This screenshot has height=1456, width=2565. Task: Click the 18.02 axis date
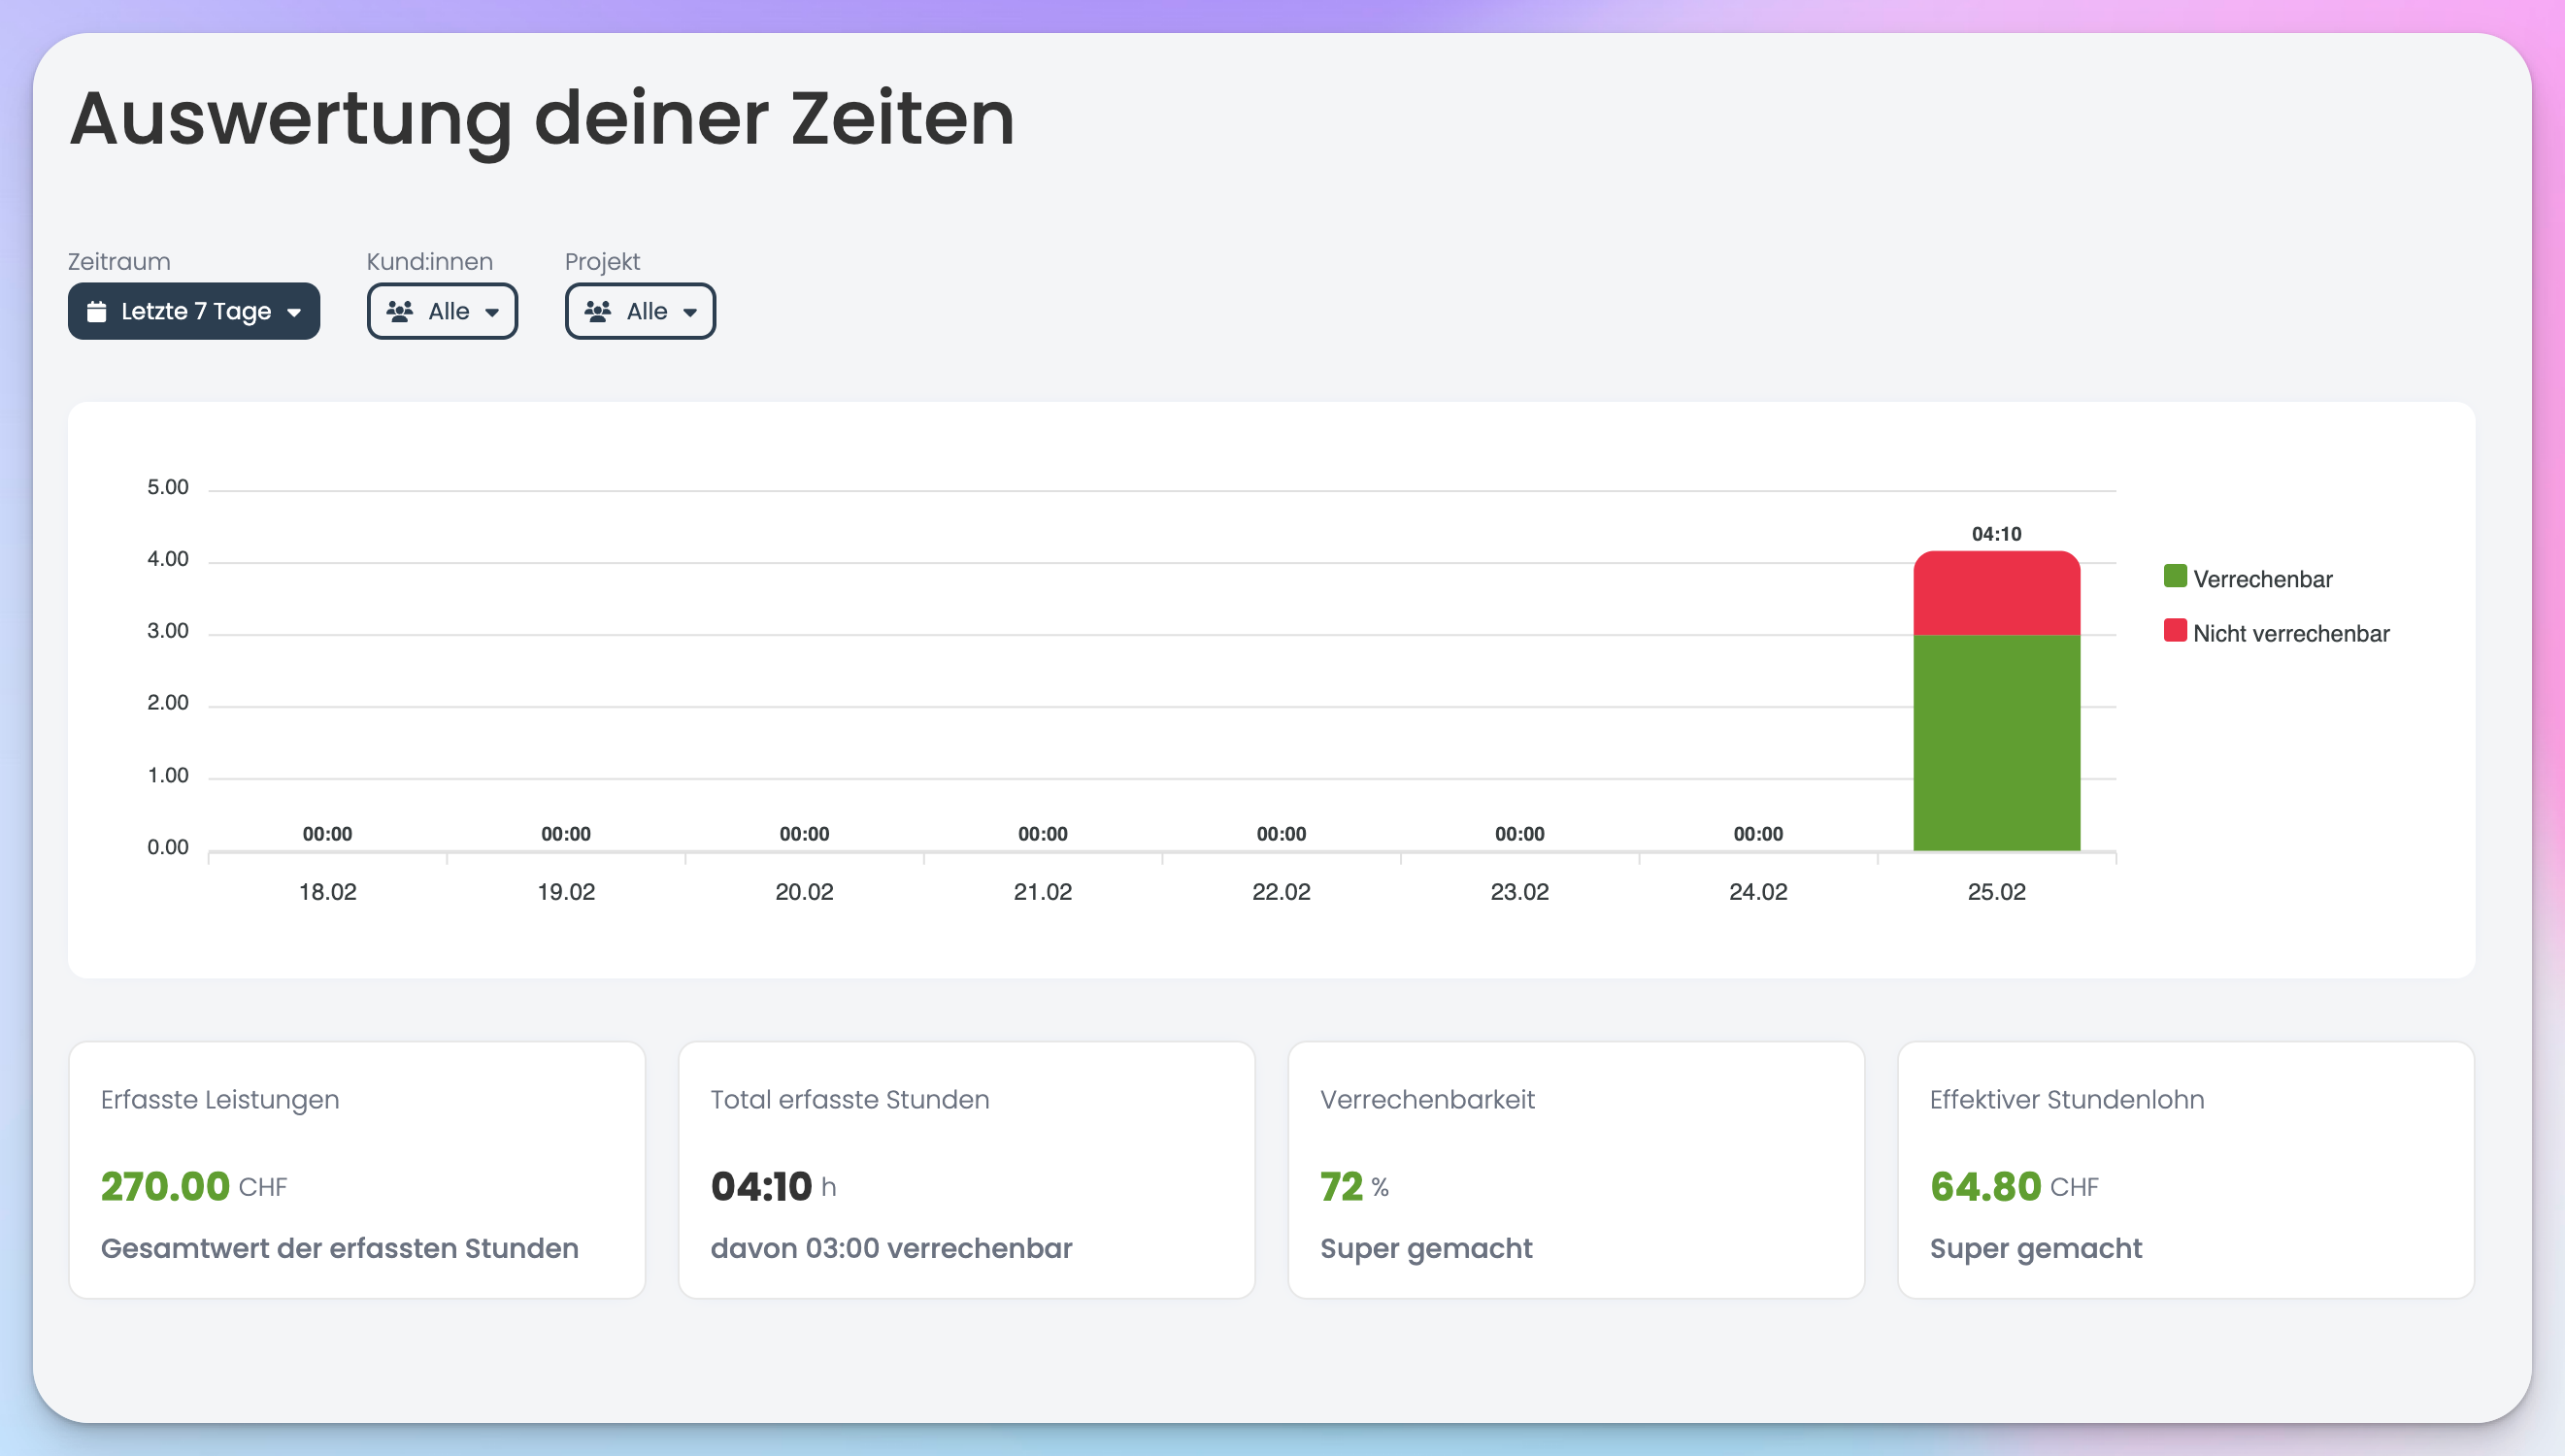click(328, 892)
